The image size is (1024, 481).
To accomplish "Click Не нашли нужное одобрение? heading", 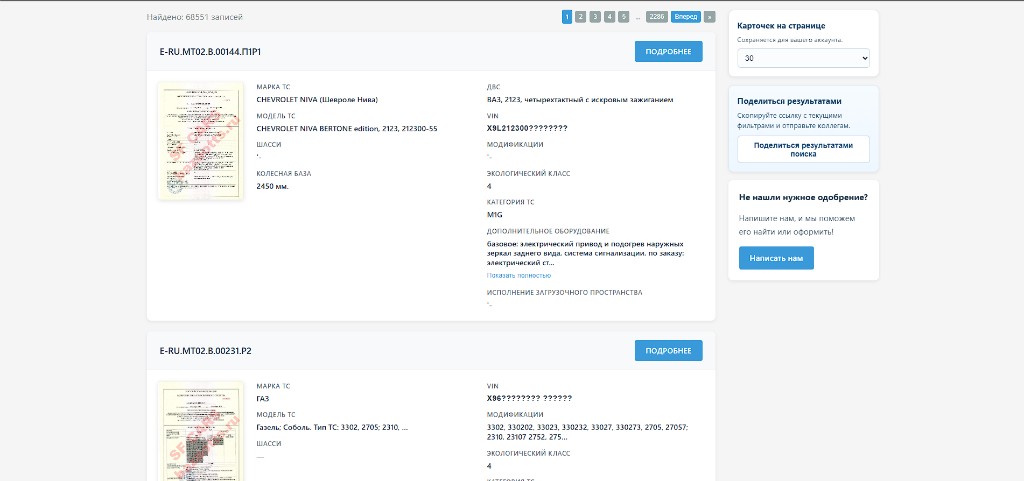I will pos(803,197).
